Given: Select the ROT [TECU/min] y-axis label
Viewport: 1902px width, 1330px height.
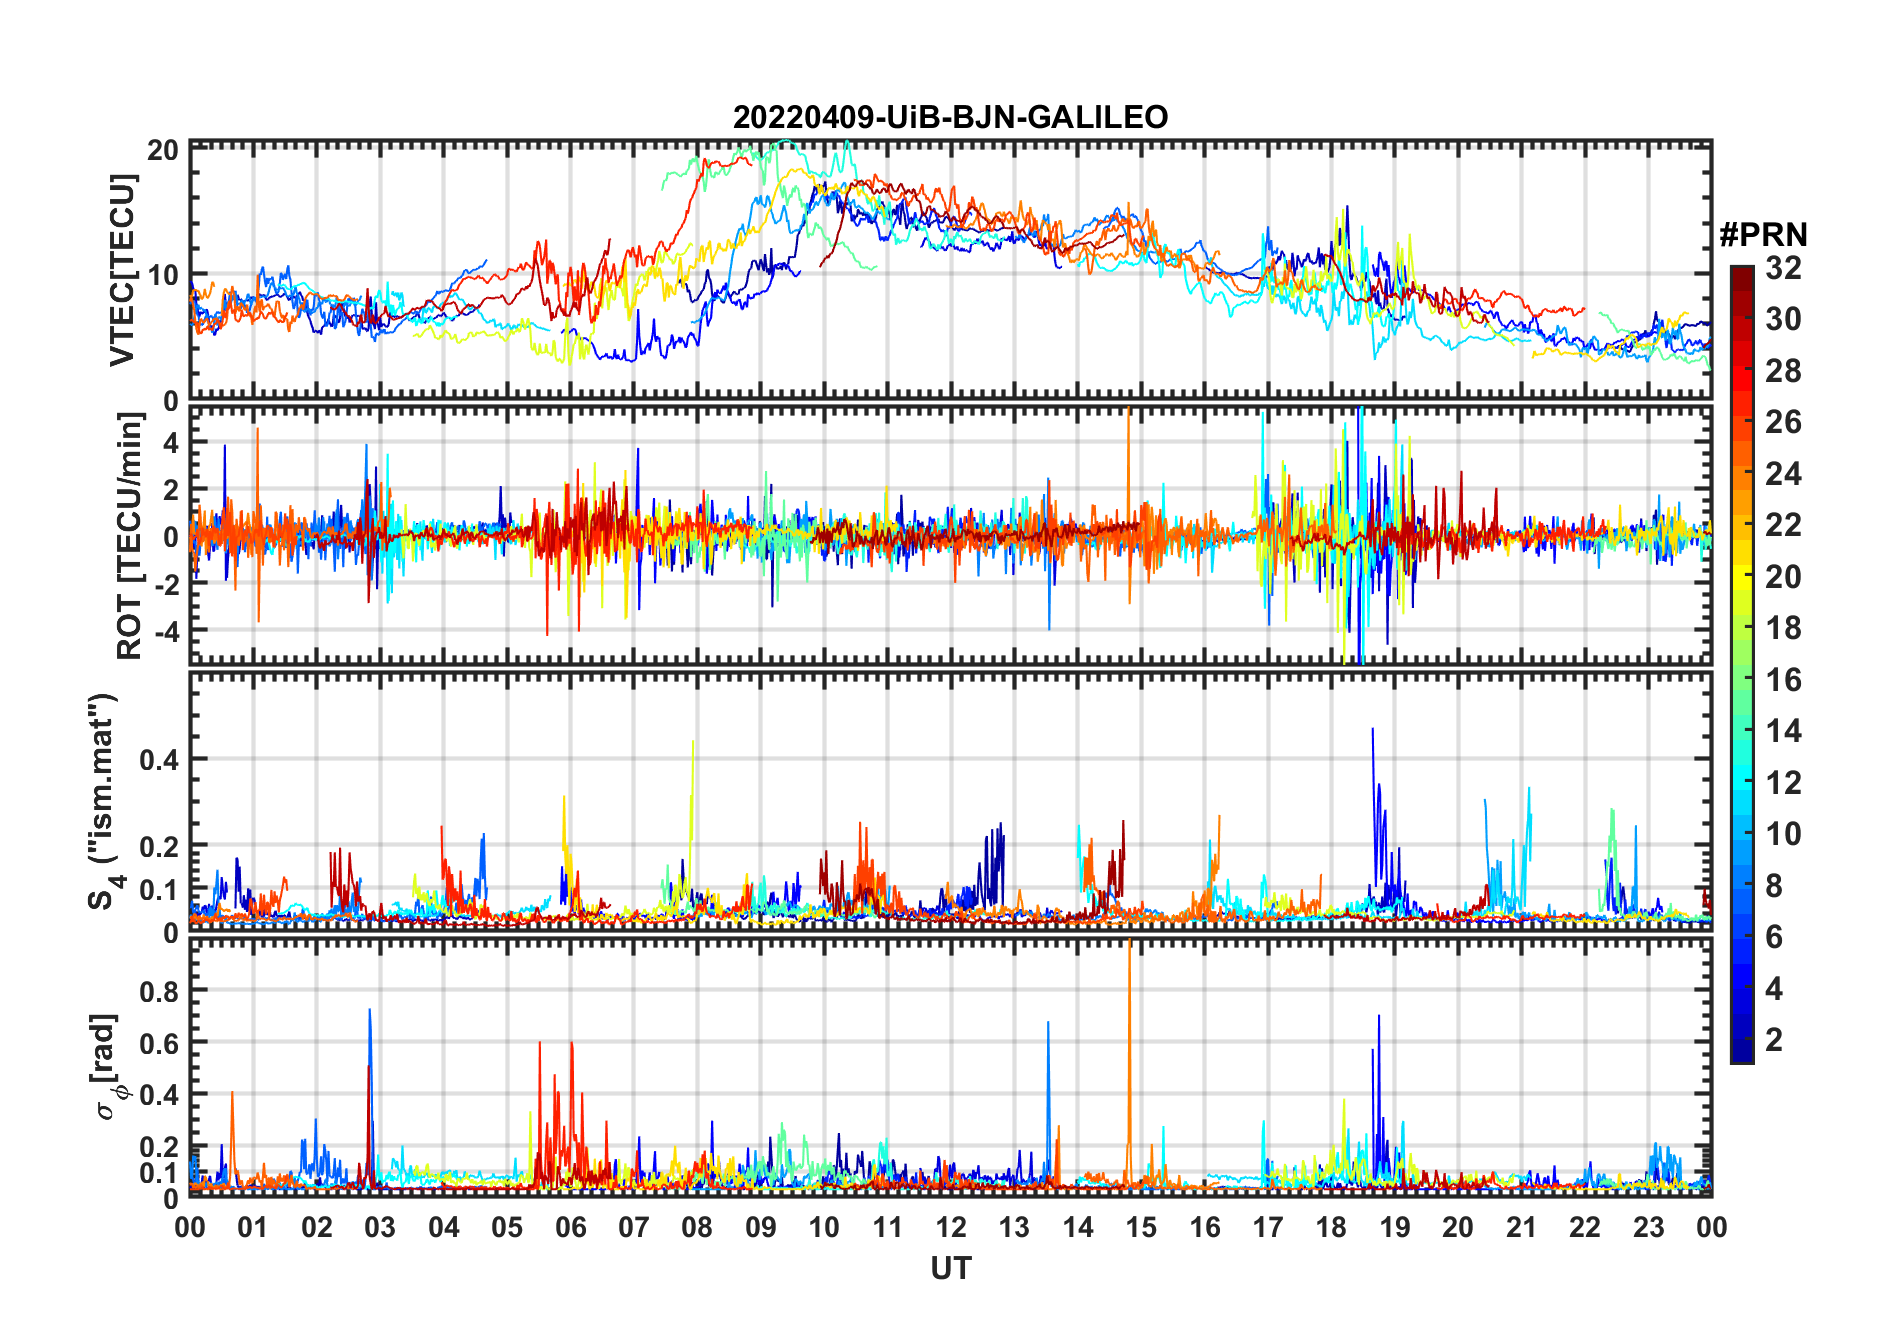Looking at the screenshot, I should 130,536.
